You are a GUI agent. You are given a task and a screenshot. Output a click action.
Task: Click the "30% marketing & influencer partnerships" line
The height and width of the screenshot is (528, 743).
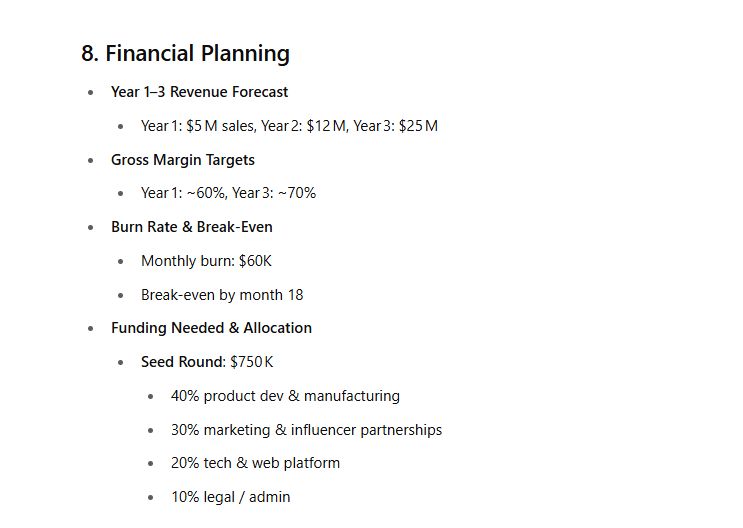pos(306,430)
